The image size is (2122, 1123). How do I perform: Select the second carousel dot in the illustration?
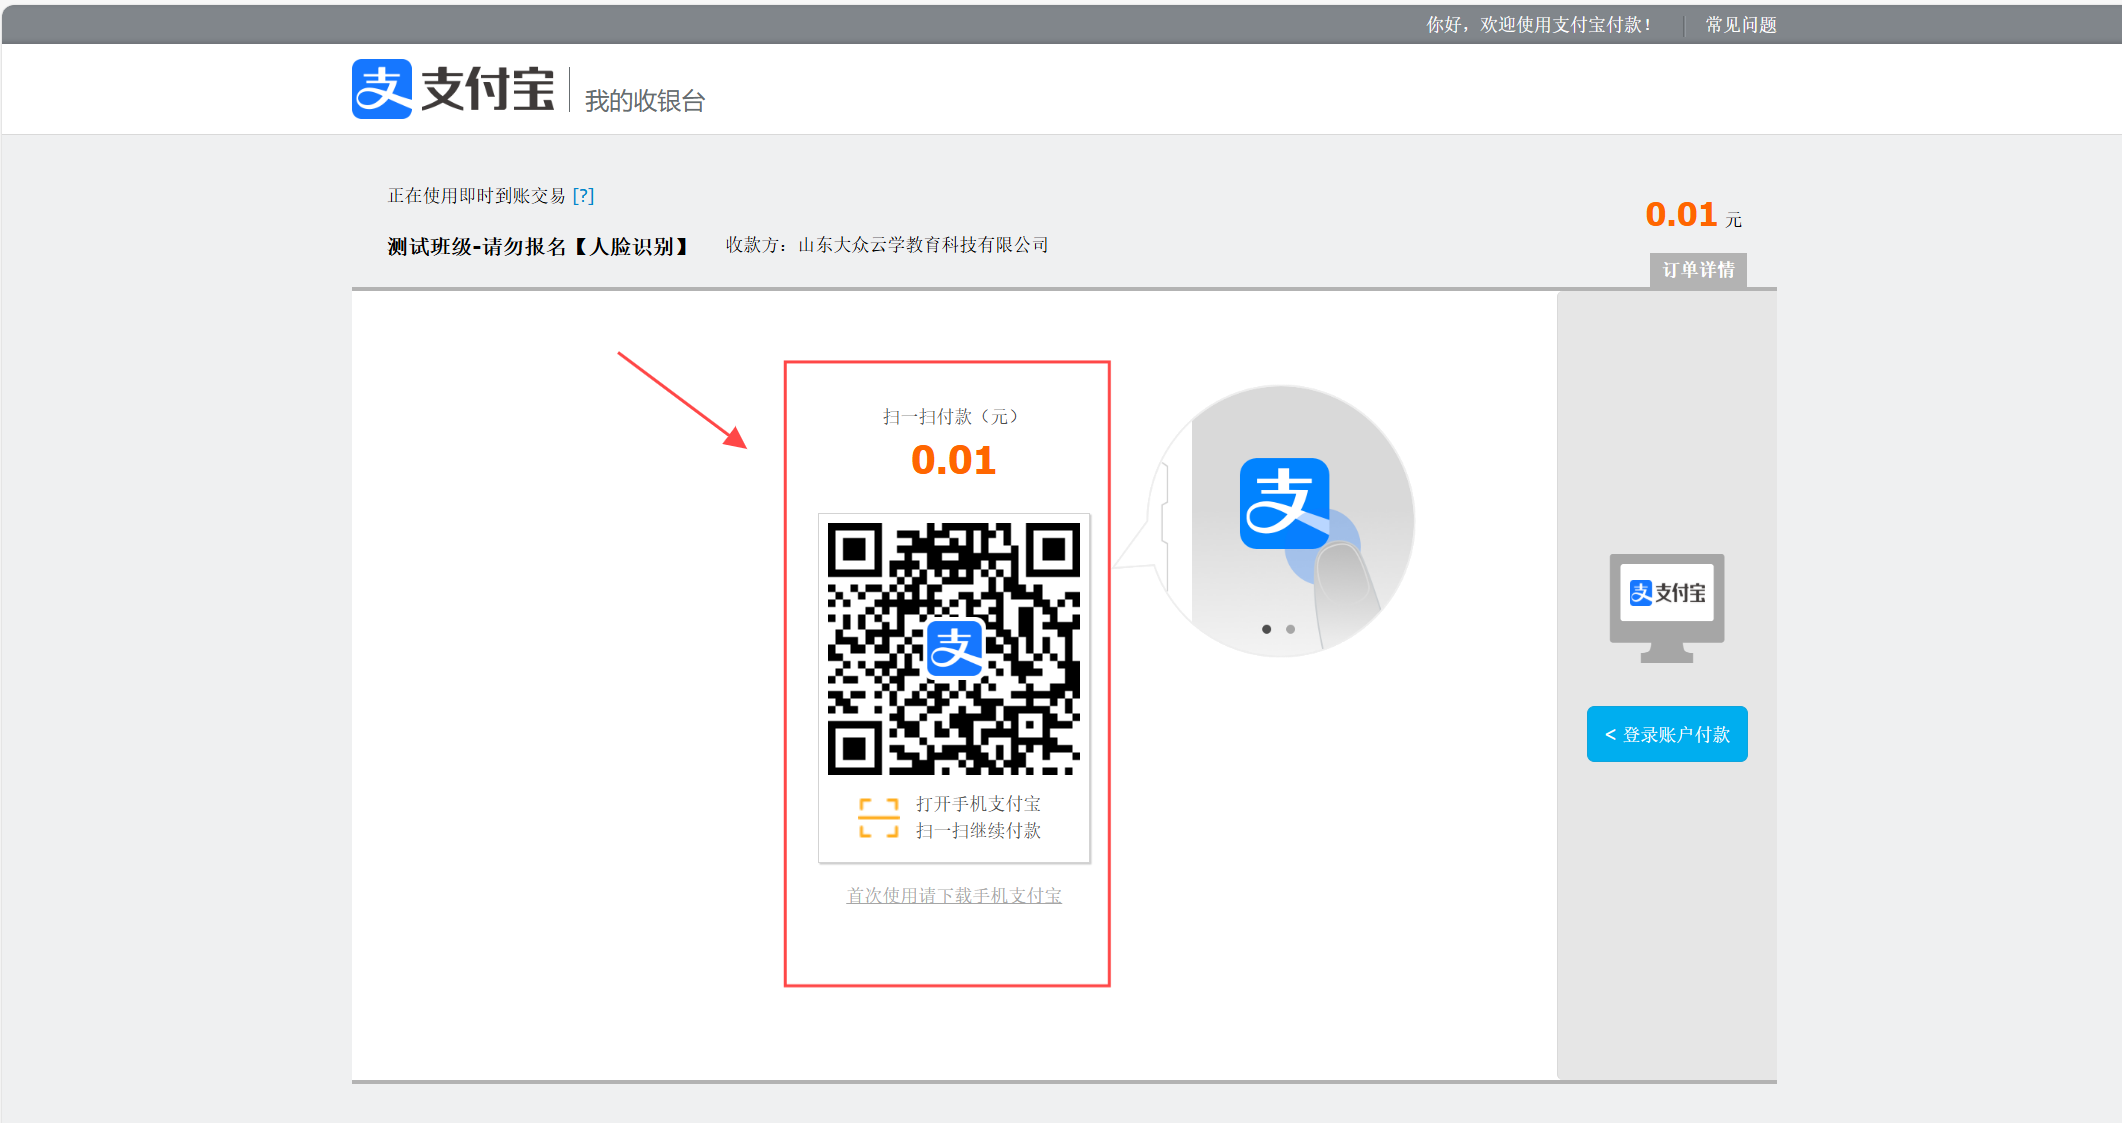(x=1290, y=629)
